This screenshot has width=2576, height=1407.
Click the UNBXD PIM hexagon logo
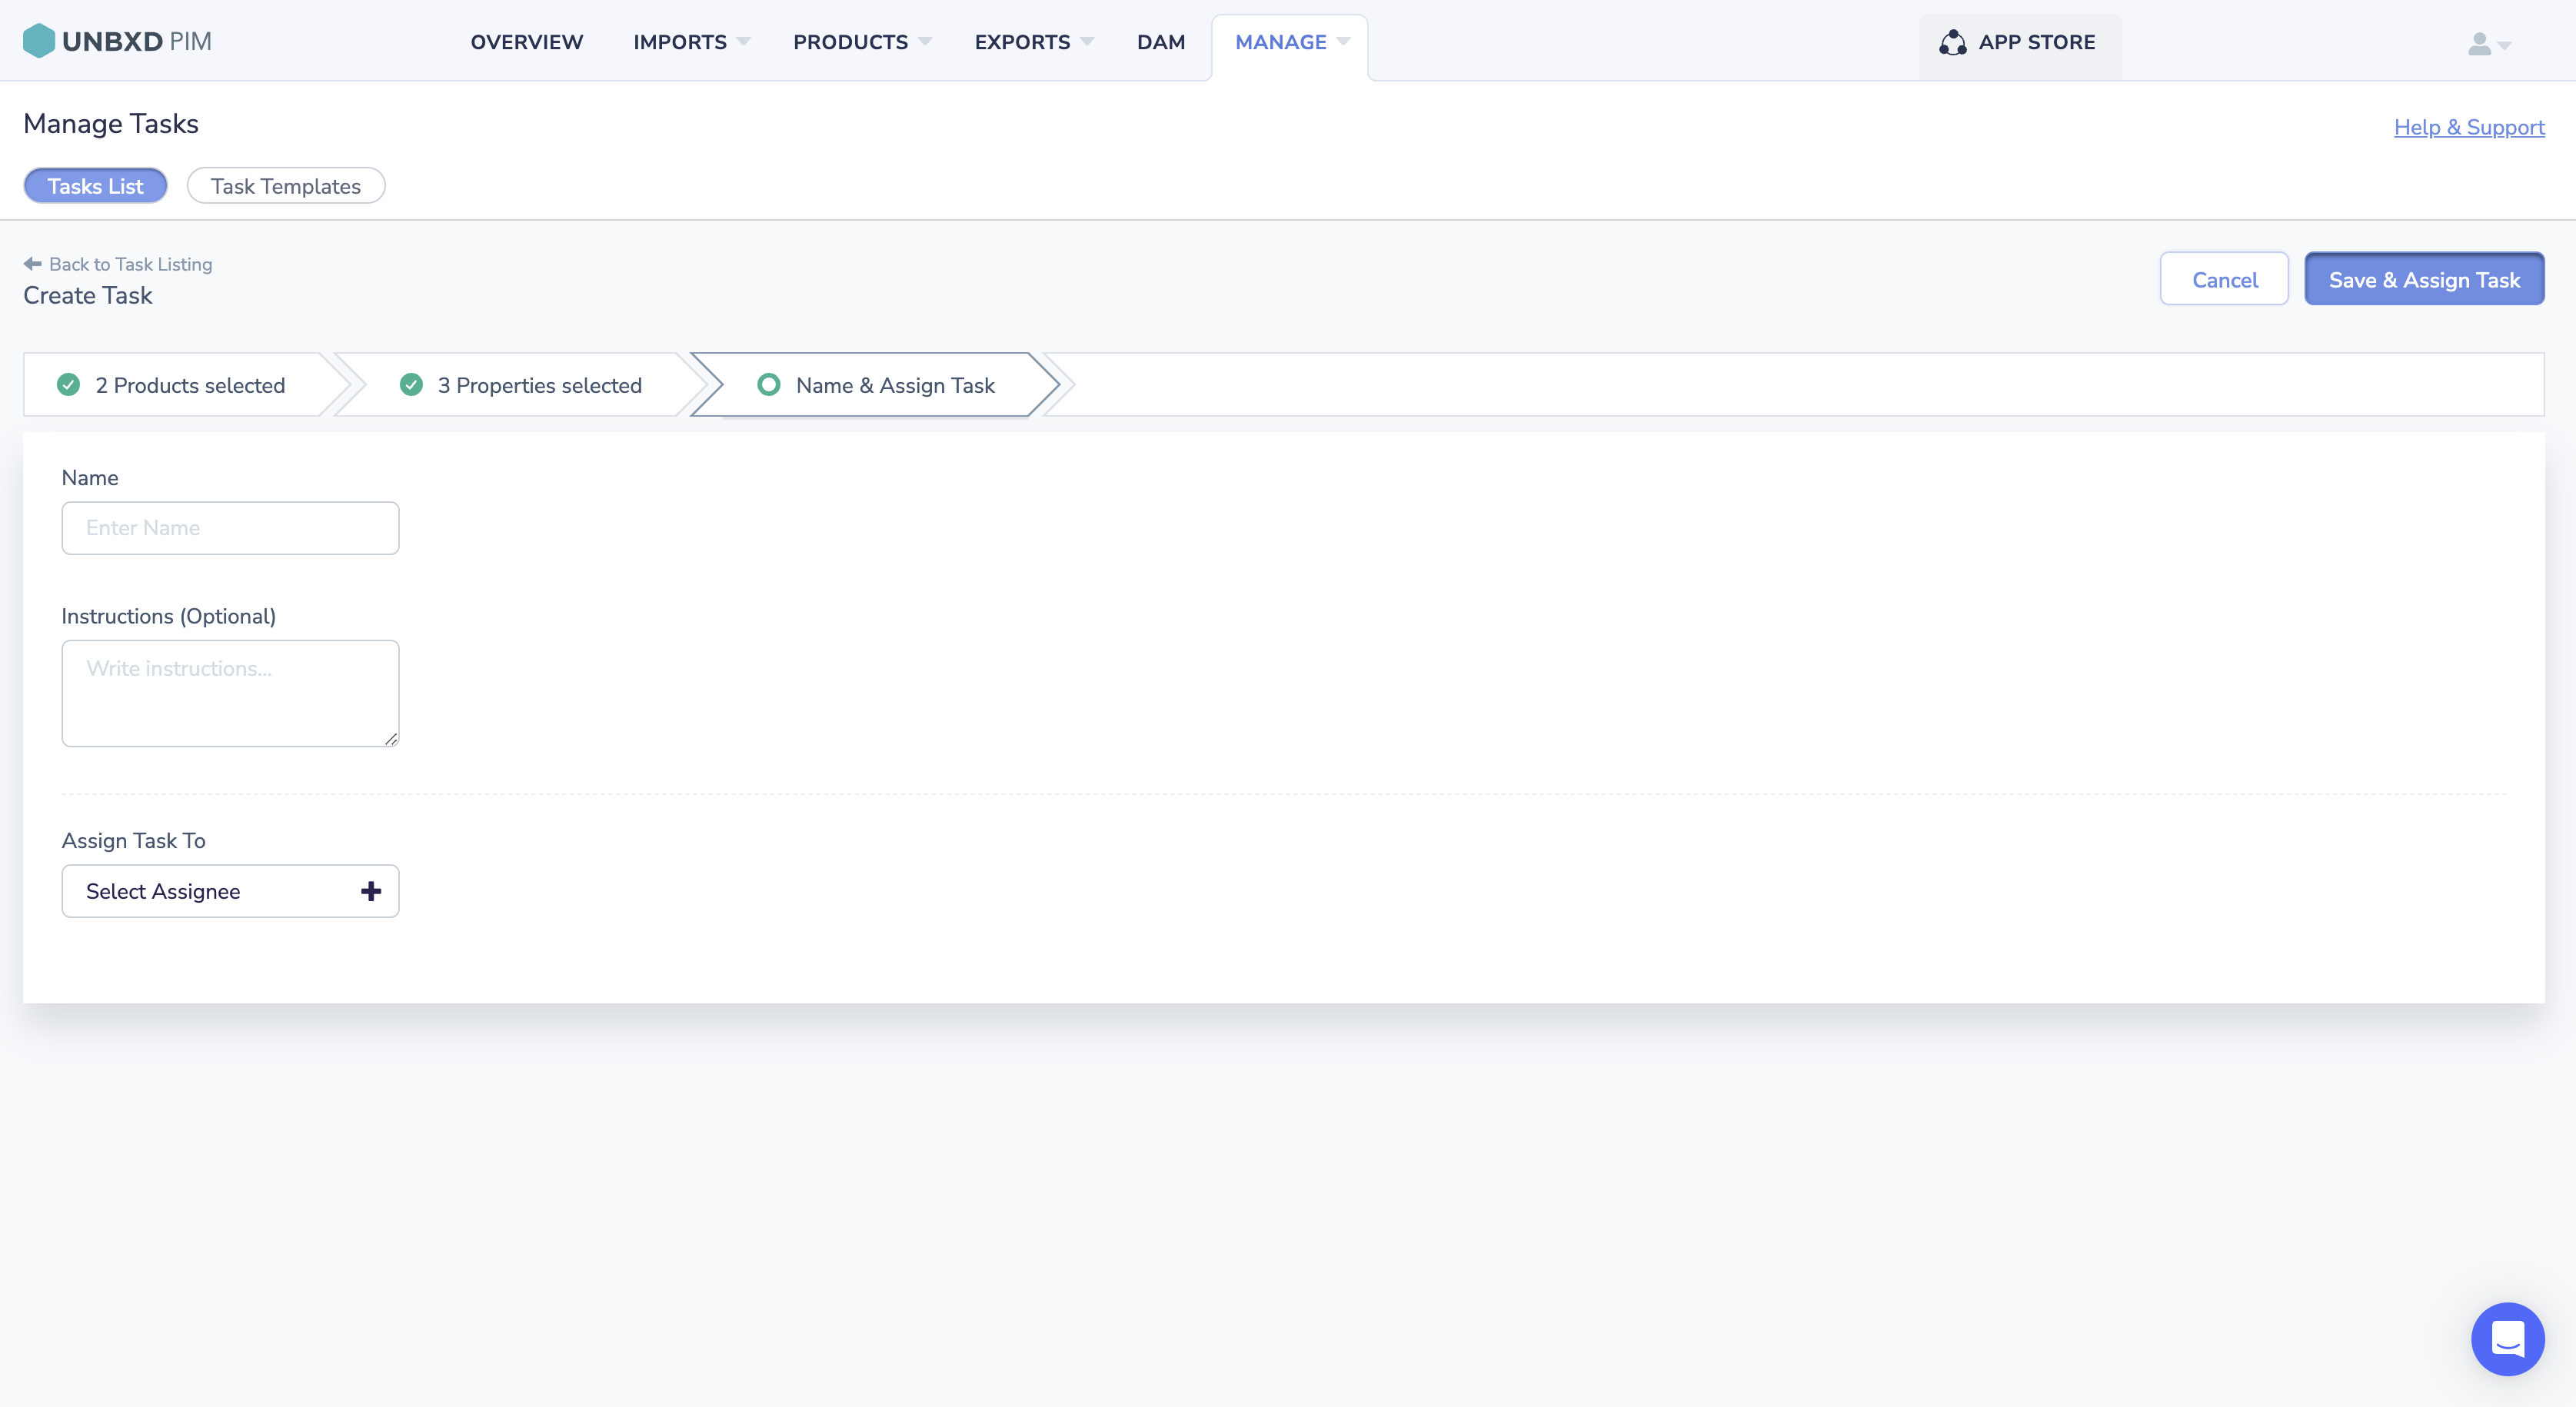point(38,41)
